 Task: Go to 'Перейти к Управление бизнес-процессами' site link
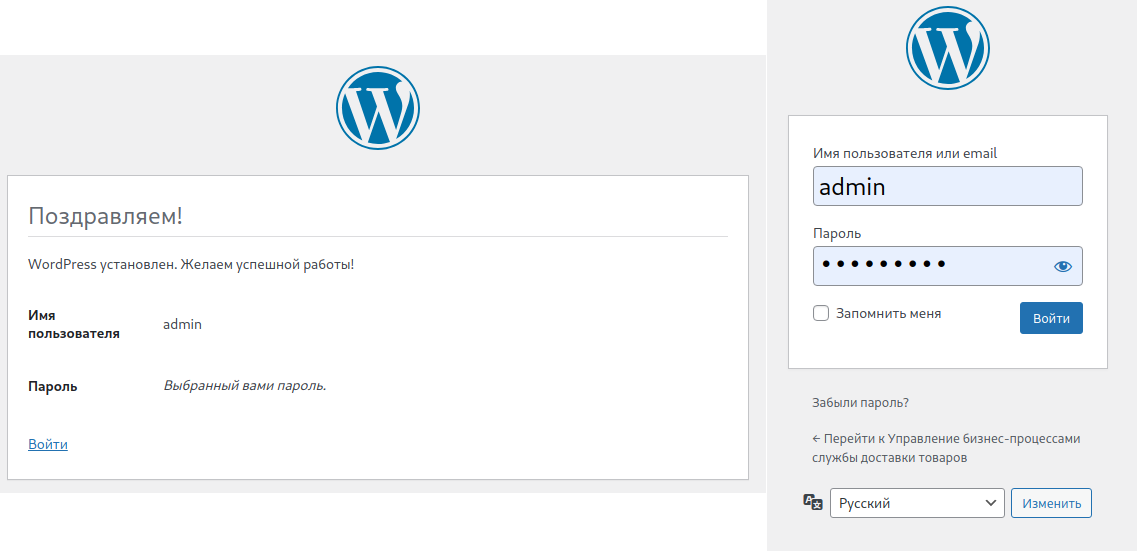(x=946, y=448)
